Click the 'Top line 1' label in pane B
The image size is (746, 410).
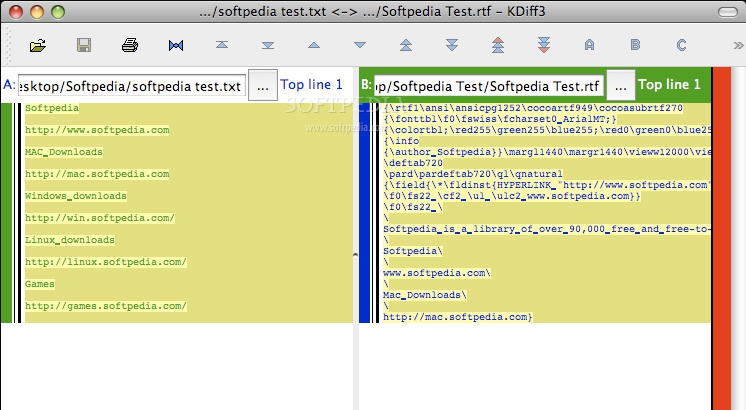point(669,85)
